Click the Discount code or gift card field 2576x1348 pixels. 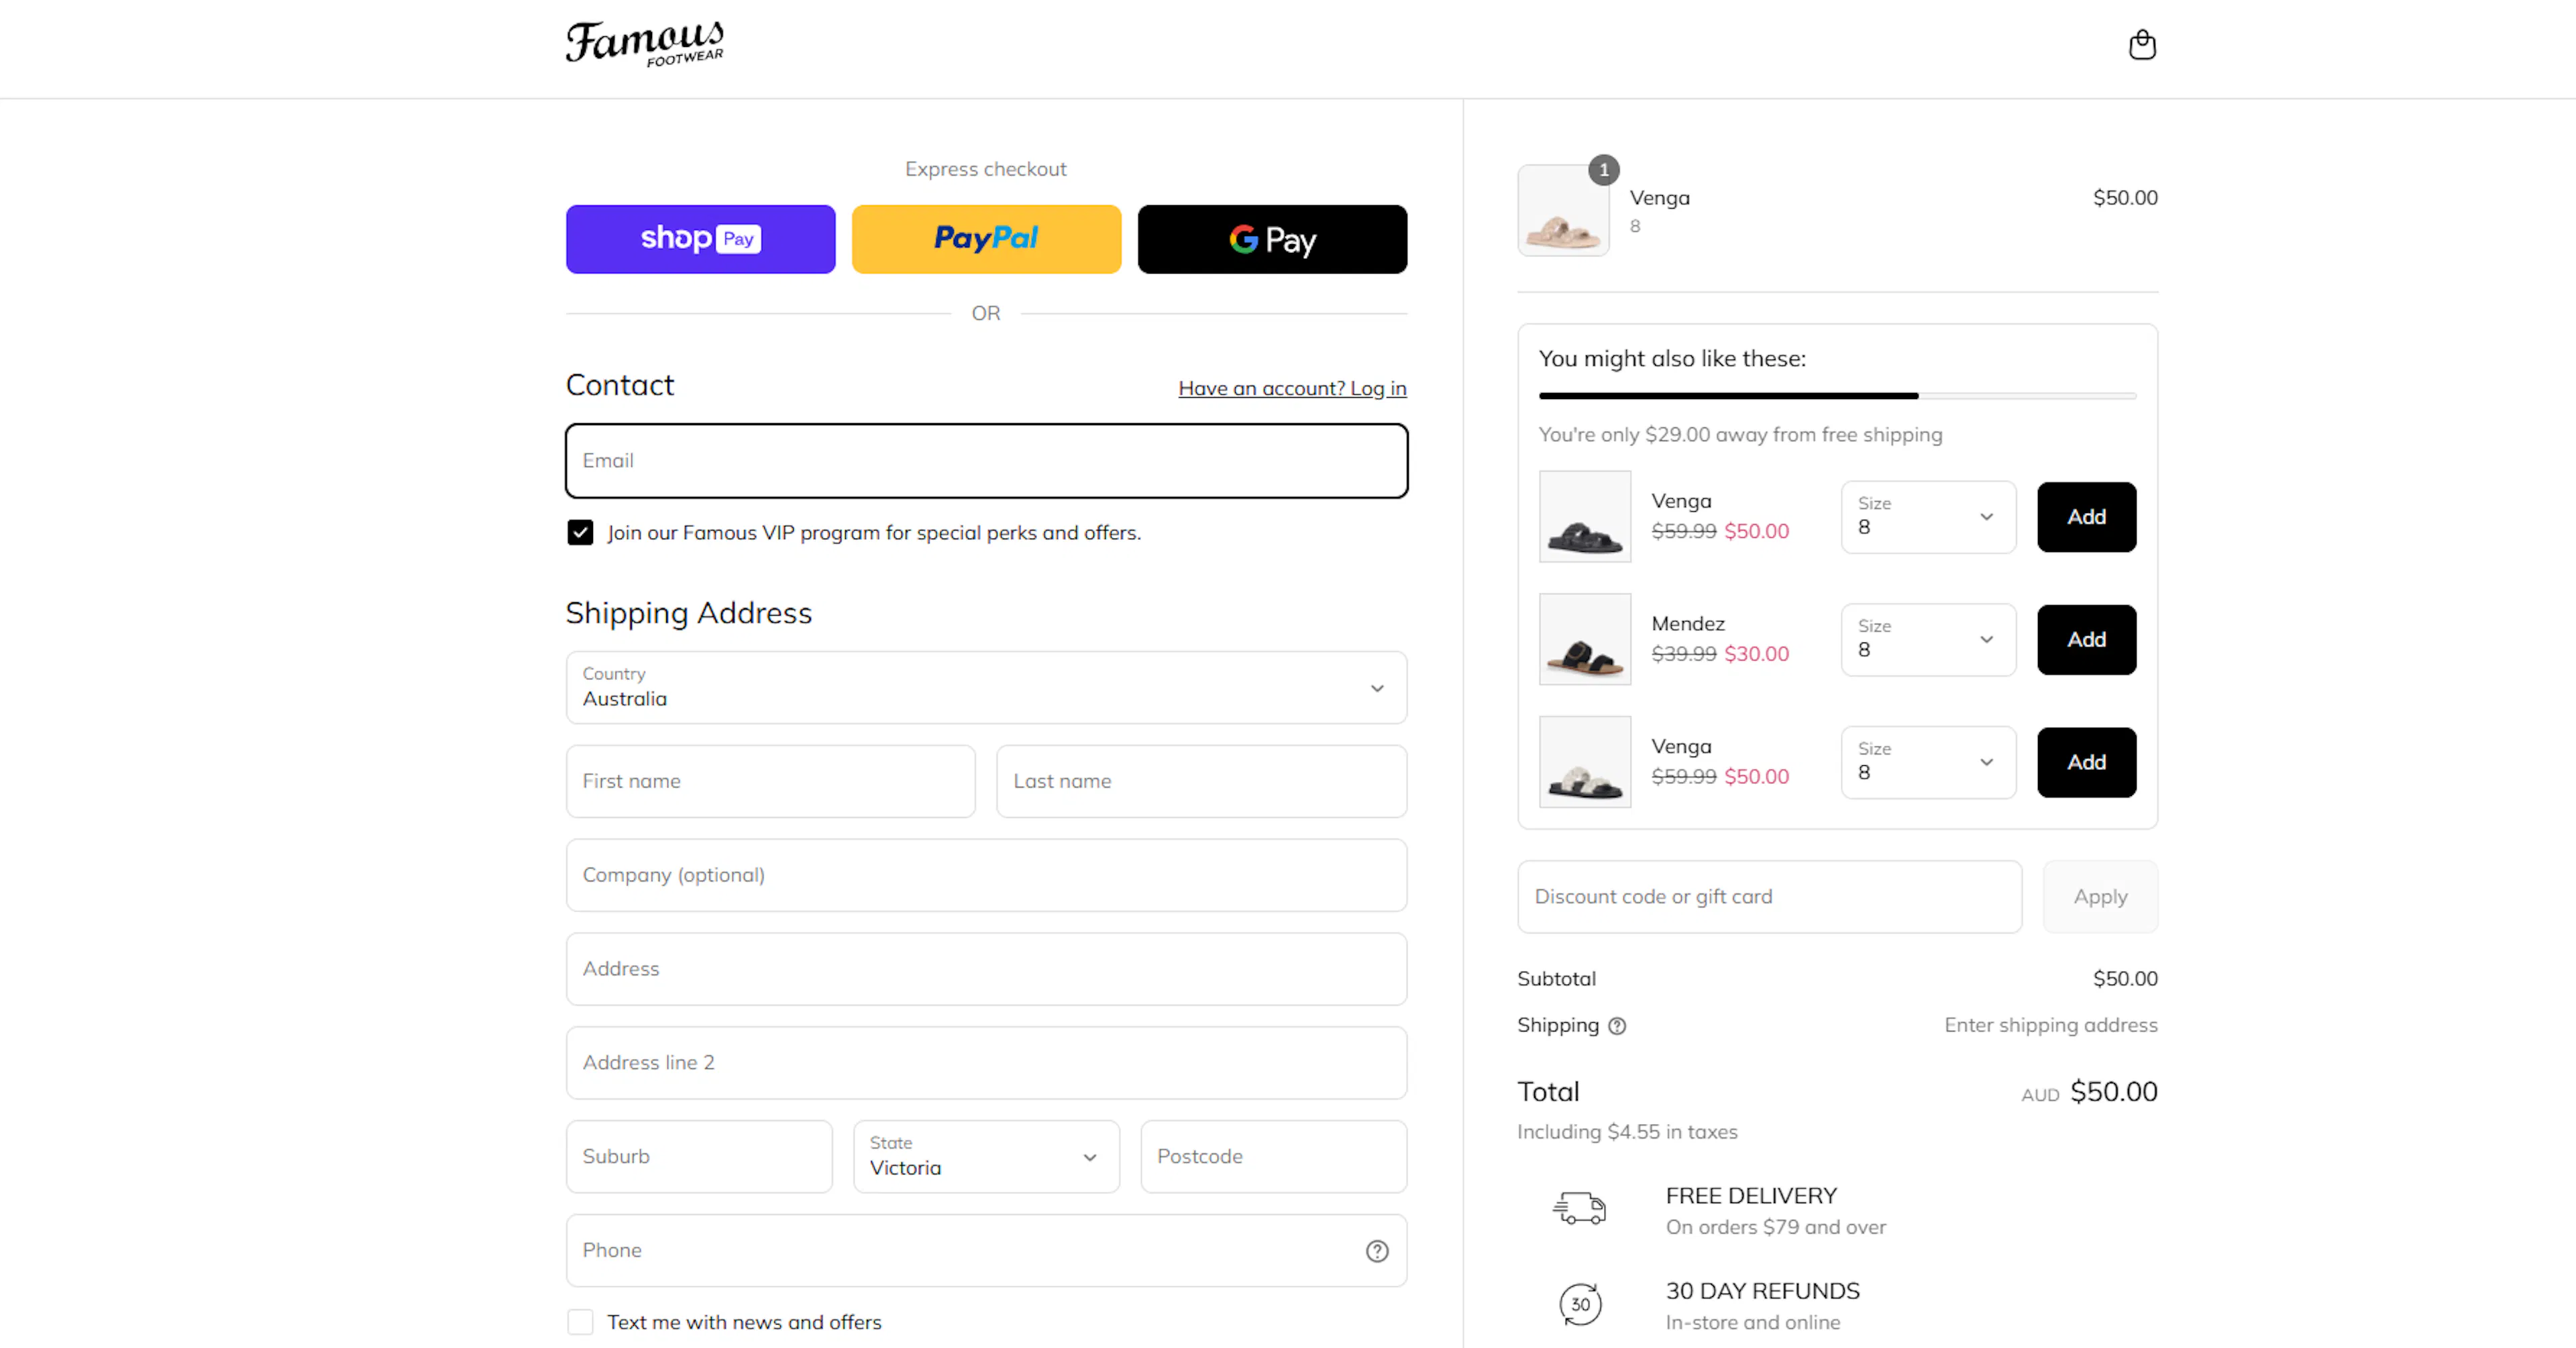click(1769, 897)
